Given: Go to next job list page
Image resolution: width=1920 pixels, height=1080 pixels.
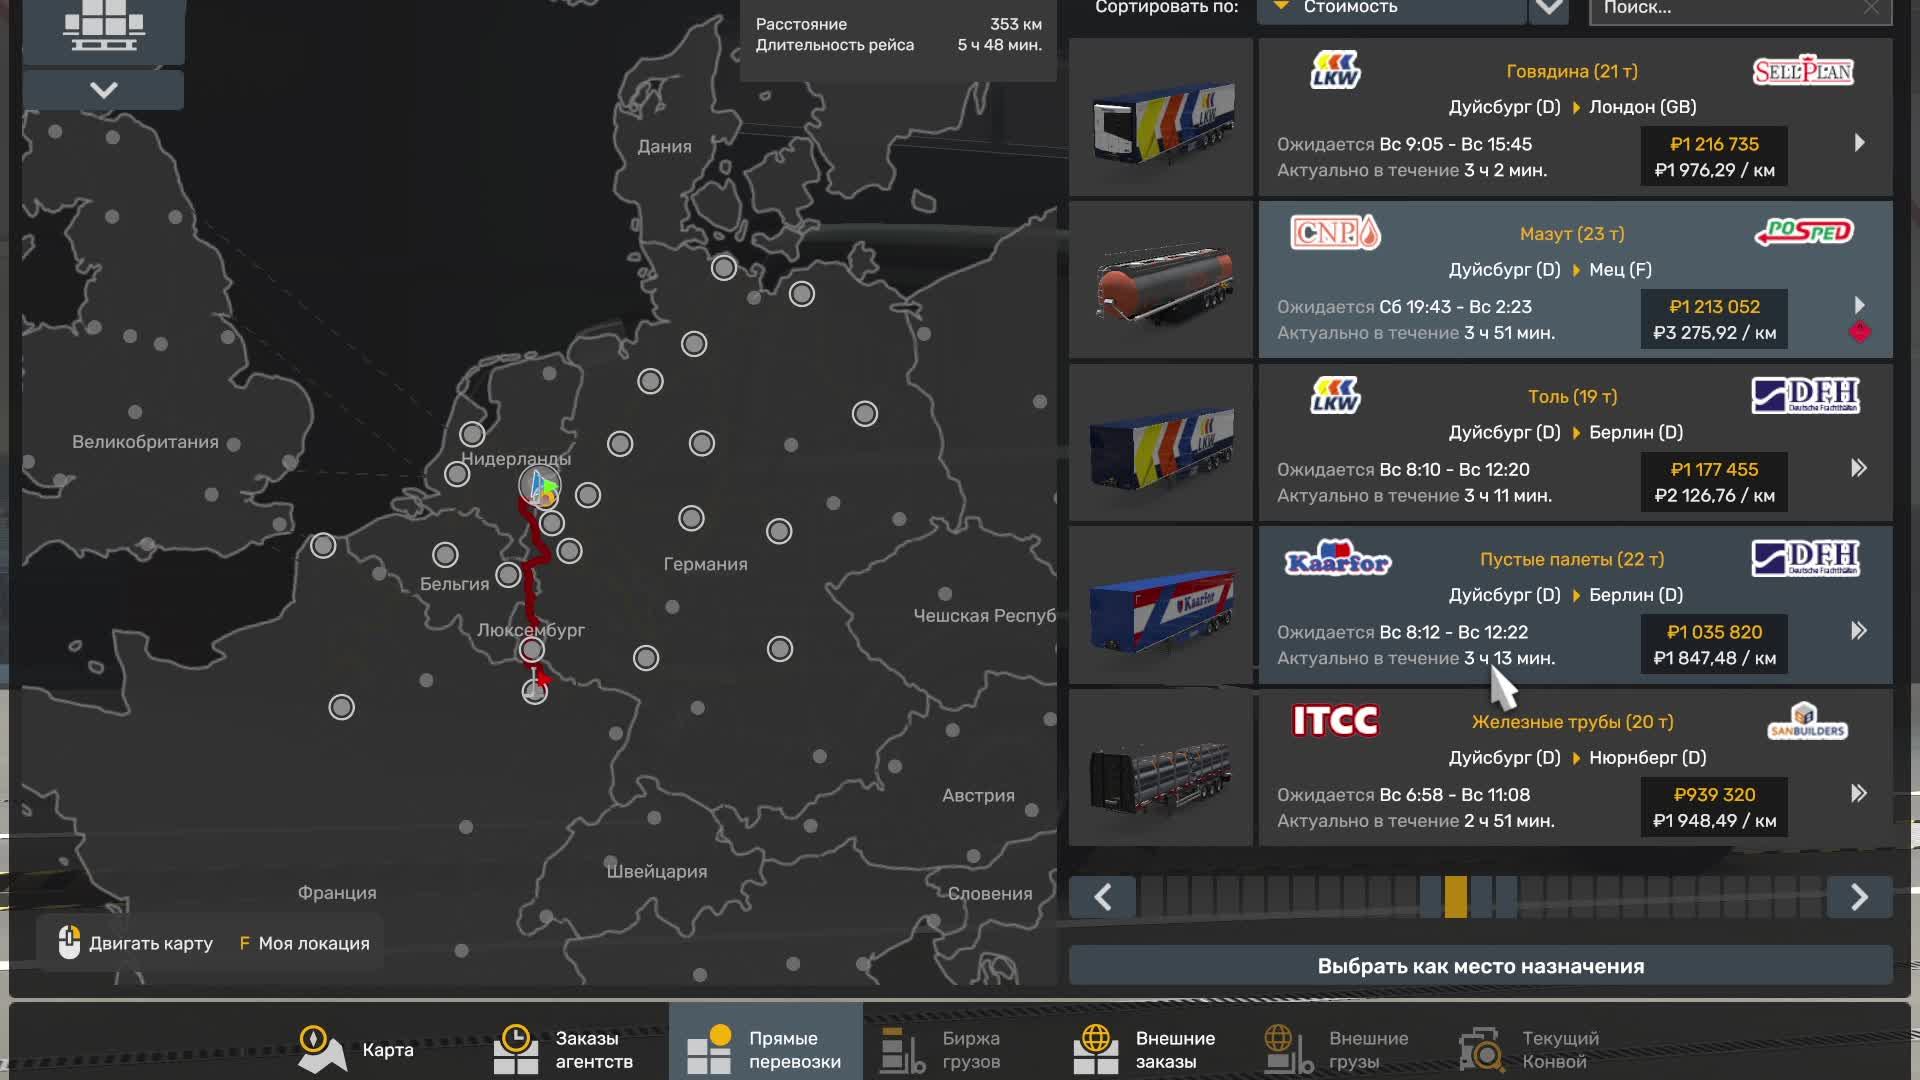Looking at the screenshot, I should tap(1858, 897).
